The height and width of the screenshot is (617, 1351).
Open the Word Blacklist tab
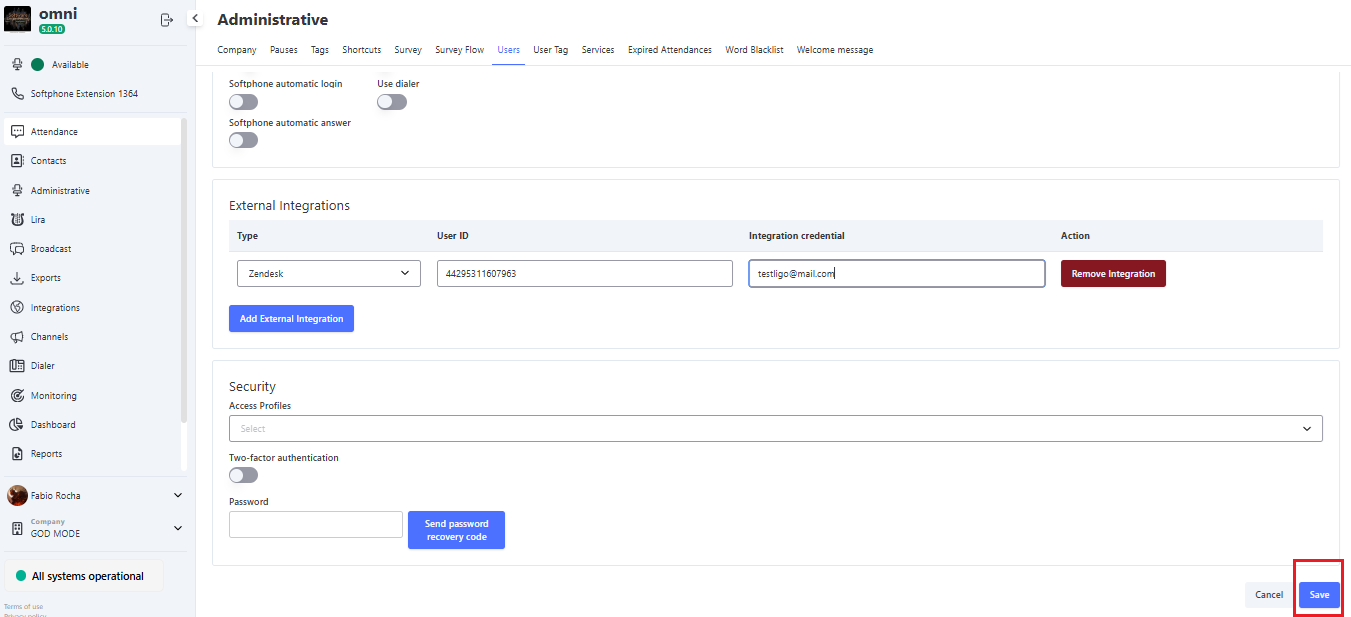click(x=755, y=50)
